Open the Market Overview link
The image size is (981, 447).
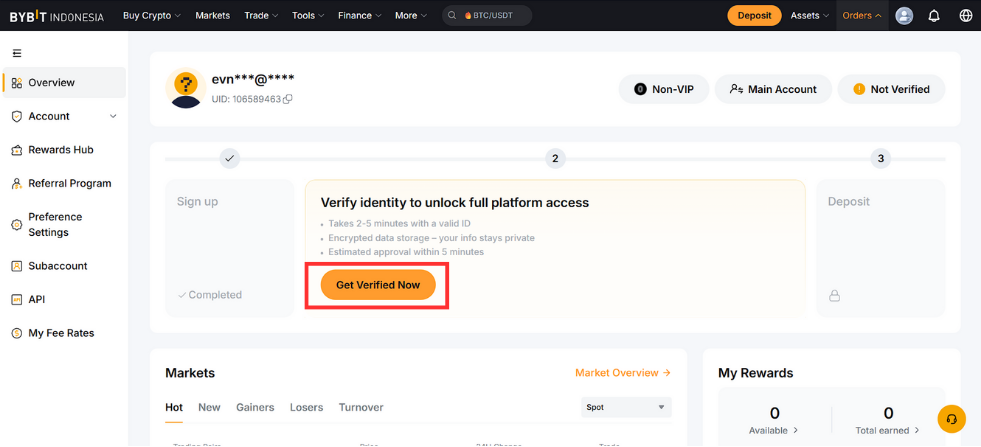623,373
